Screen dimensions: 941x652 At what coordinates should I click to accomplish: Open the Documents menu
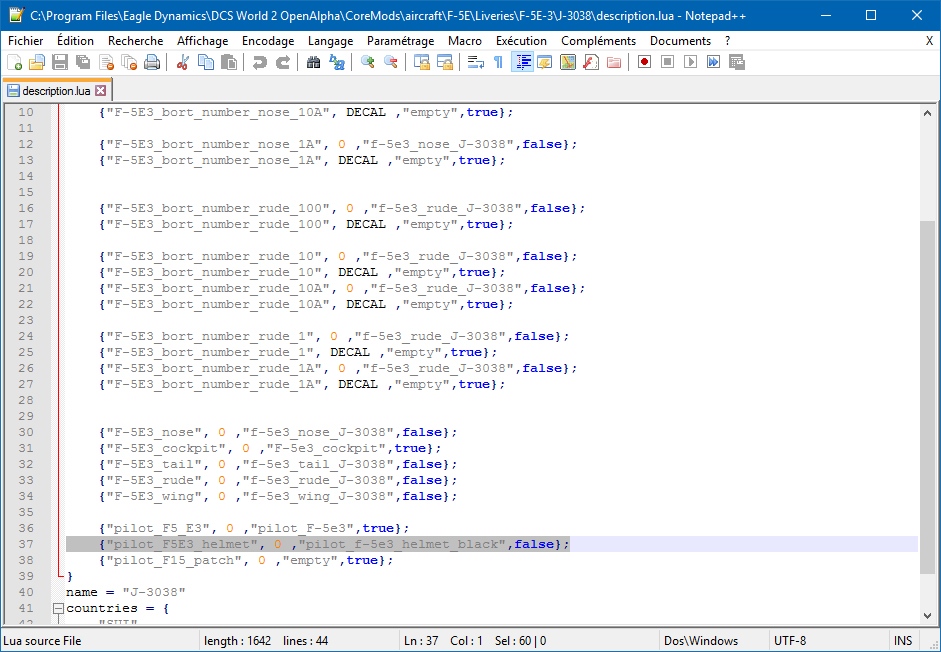click(681, 41)
